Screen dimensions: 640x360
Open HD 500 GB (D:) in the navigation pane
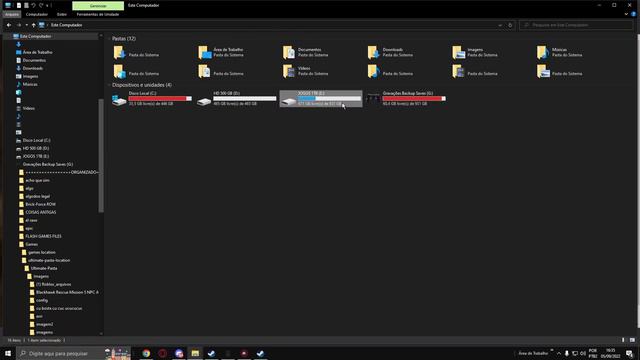(x=36, y=148)
